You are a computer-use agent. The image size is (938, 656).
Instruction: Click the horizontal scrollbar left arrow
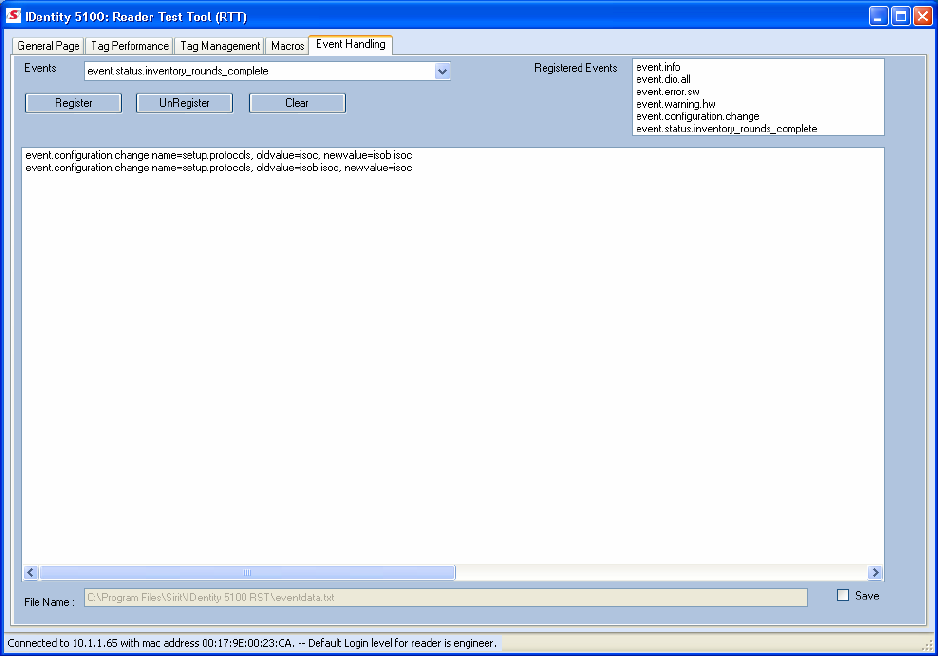click(x=31, y=572)
